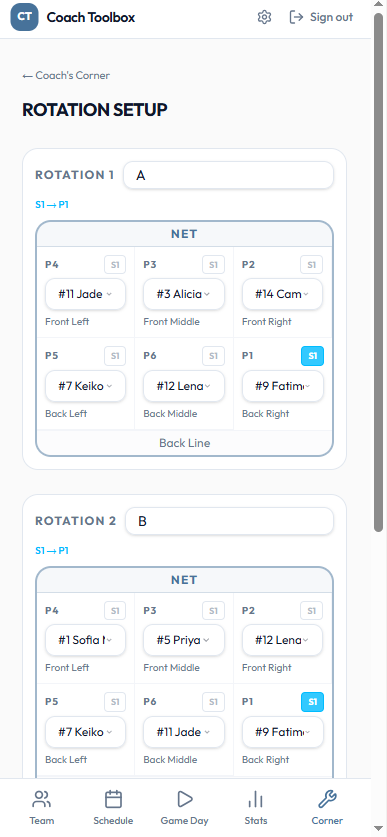Open the Team icon in bottom bar

click(42, 799)
